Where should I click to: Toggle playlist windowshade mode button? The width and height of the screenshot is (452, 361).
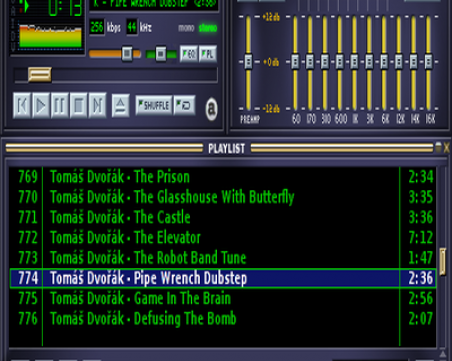coord(438,147)
